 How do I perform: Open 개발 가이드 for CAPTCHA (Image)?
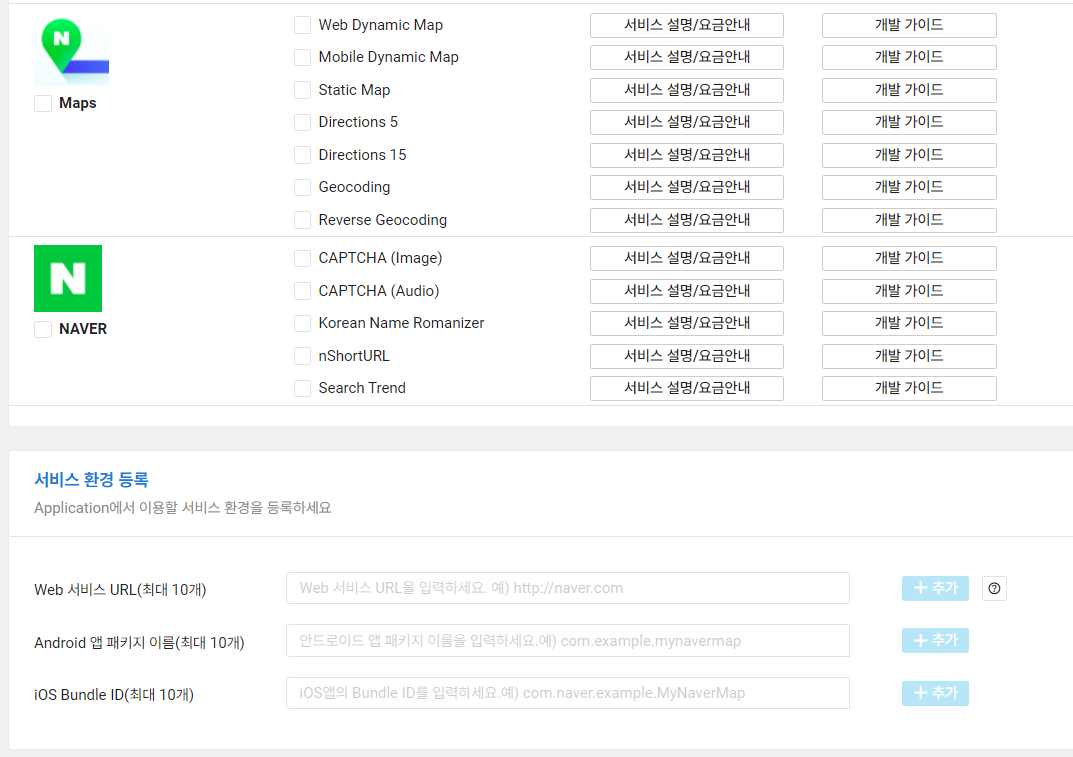909,259
